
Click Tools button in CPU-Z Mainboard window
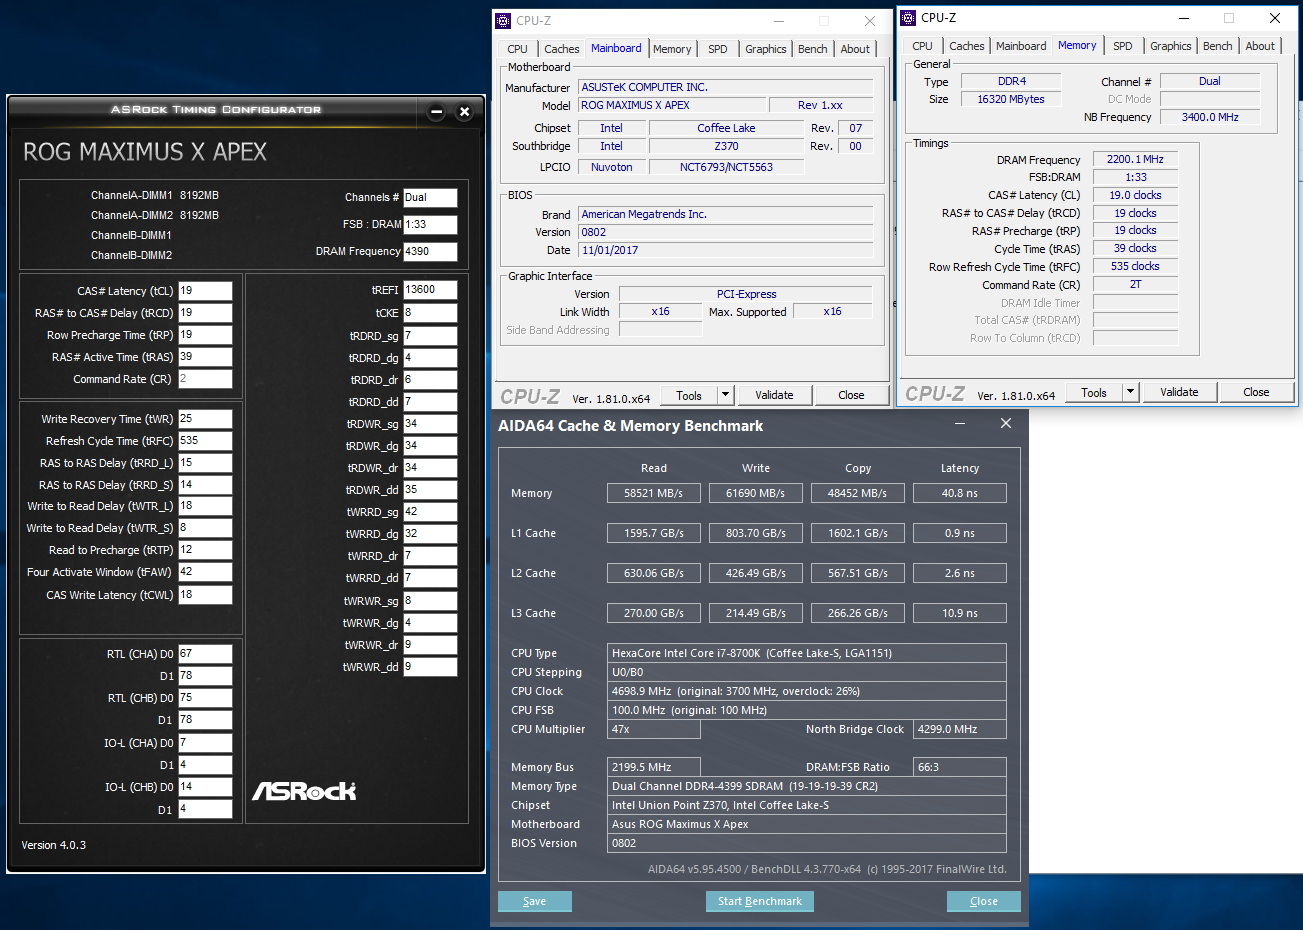click(689, 395)
